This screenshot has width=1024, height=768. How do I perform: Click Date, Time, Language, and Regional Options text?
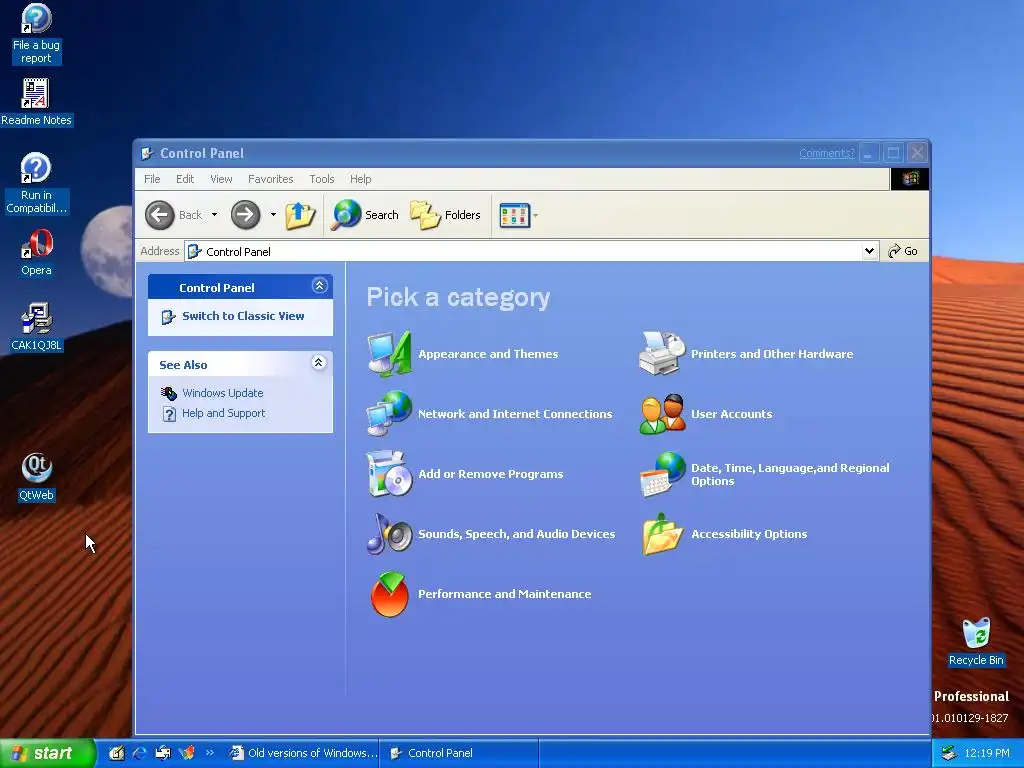[x=790, y=474]
